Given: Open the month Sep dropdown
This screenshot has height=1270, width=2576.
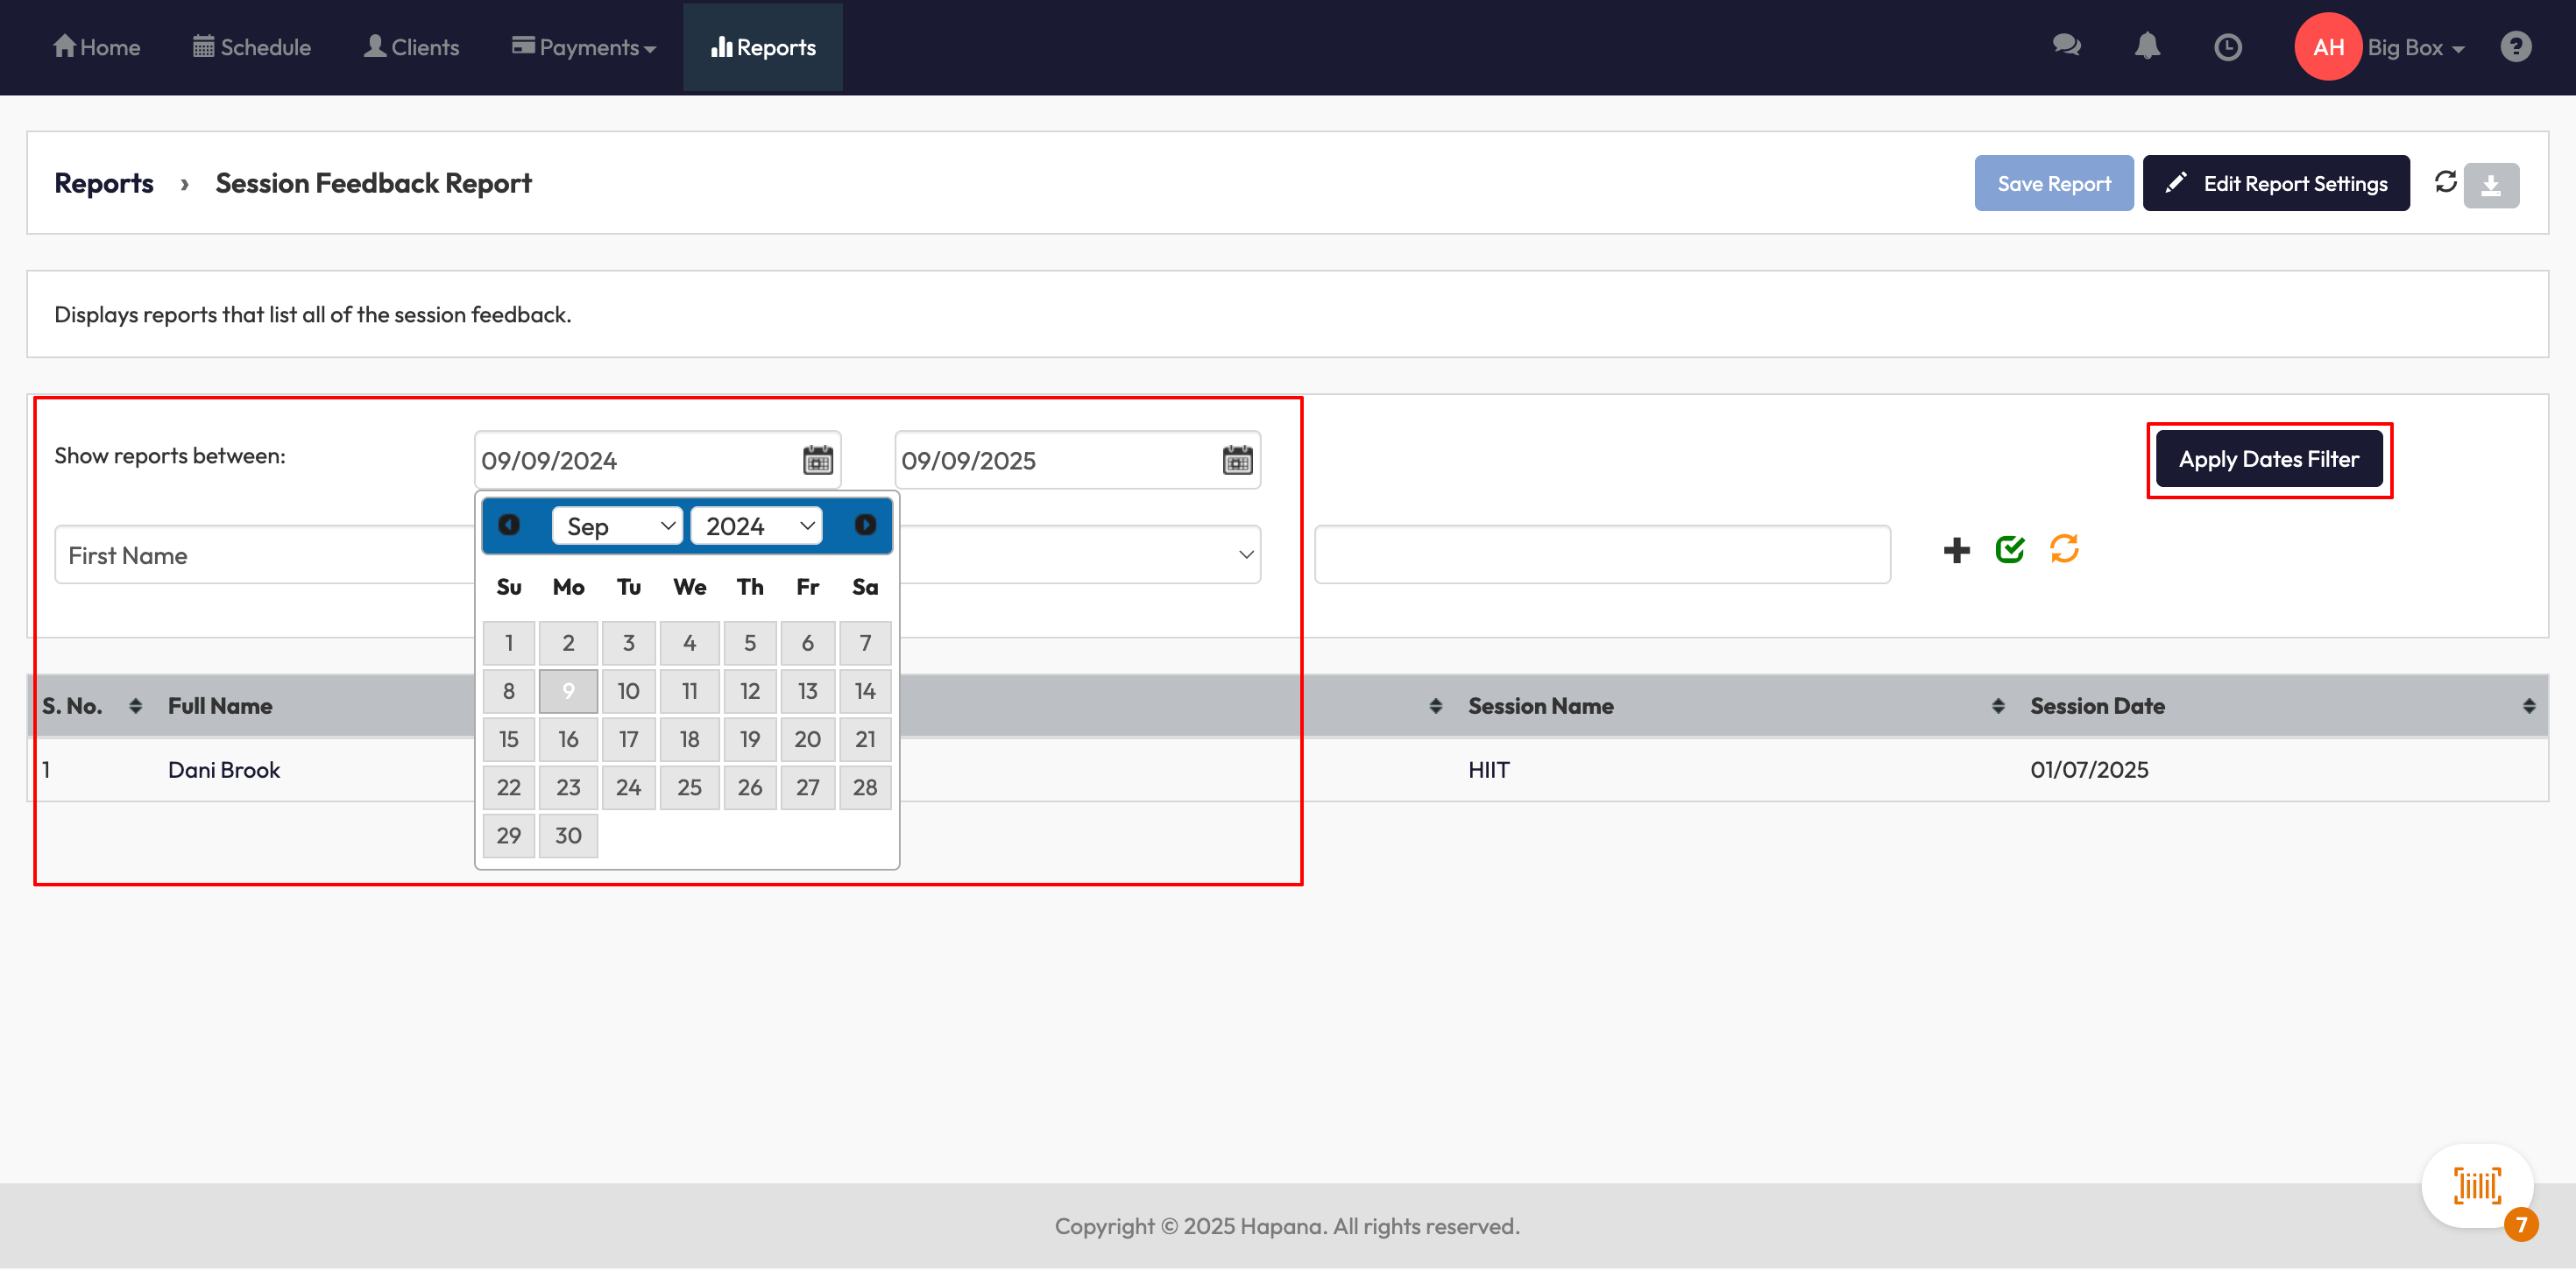Looking at the screenshot, I should pos(617,526).
